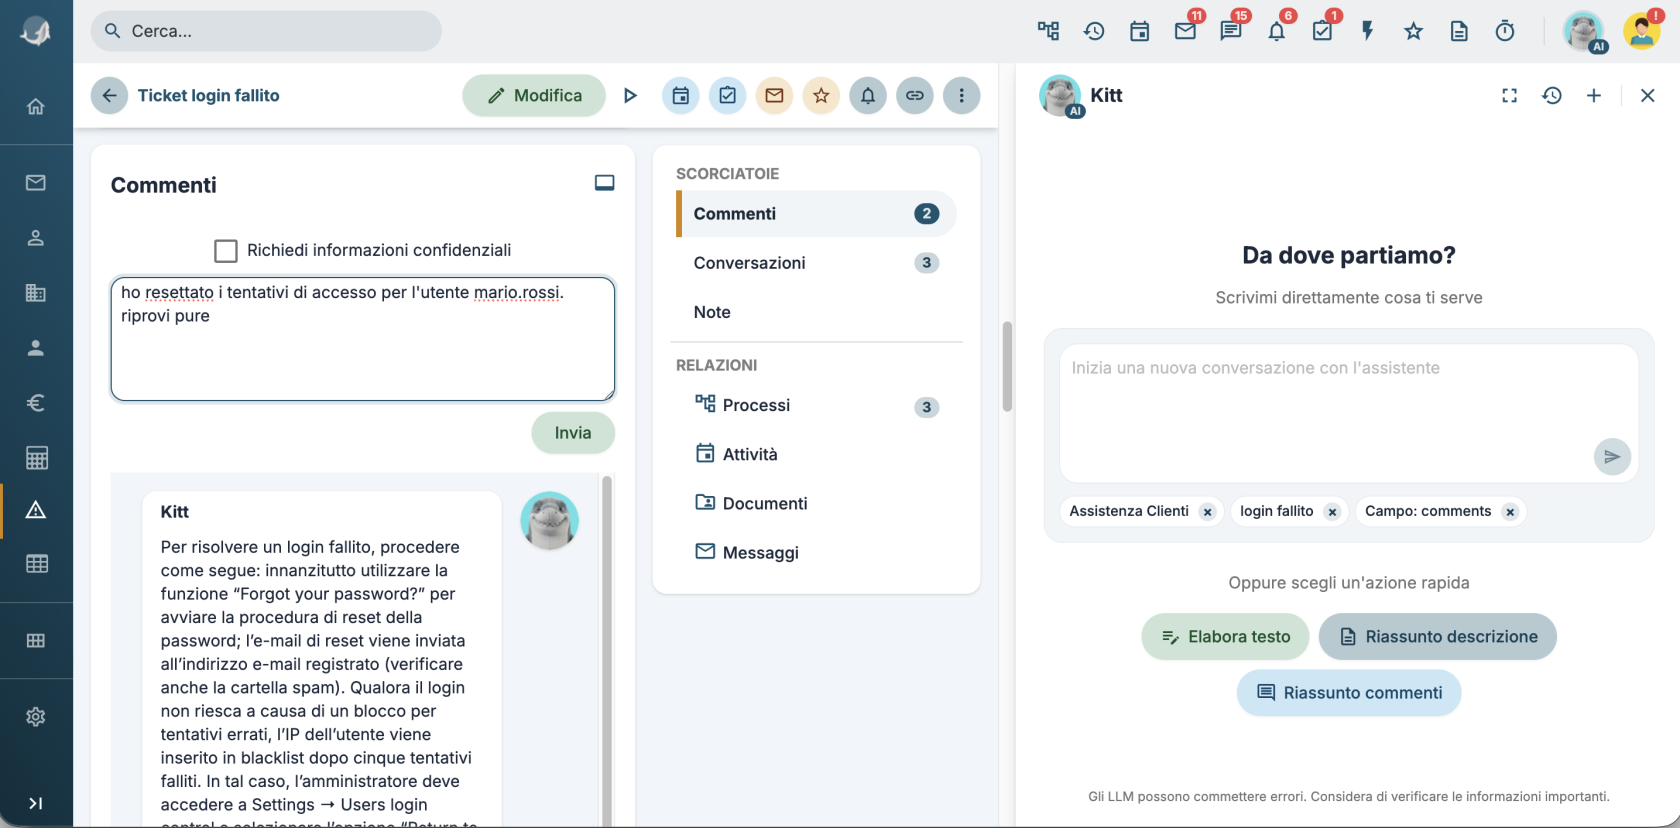Click into the comment text area
Viewport: 1680px width, 828px height.
pyautogui.click(x=363, y=339)
